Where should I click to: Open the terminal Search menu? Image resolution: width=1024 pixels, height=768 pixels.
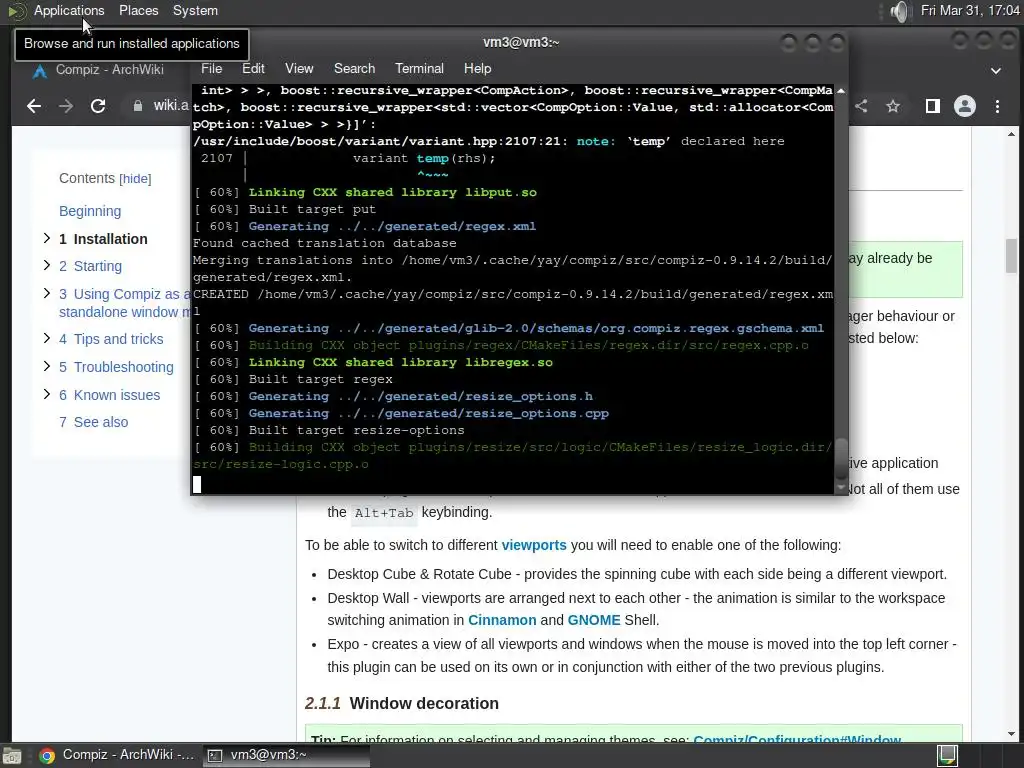click(355, 69)
